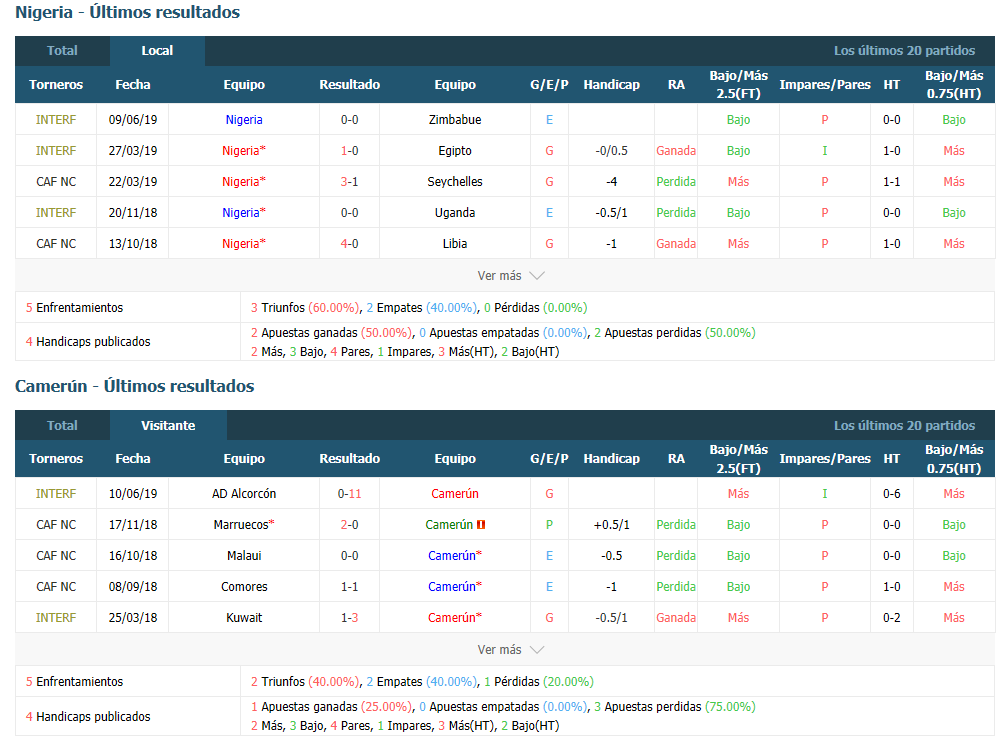The width and height of the screenshot is (1005, 742).
Task: Click Perdida in the Malaui row
Action: (676, 556)
